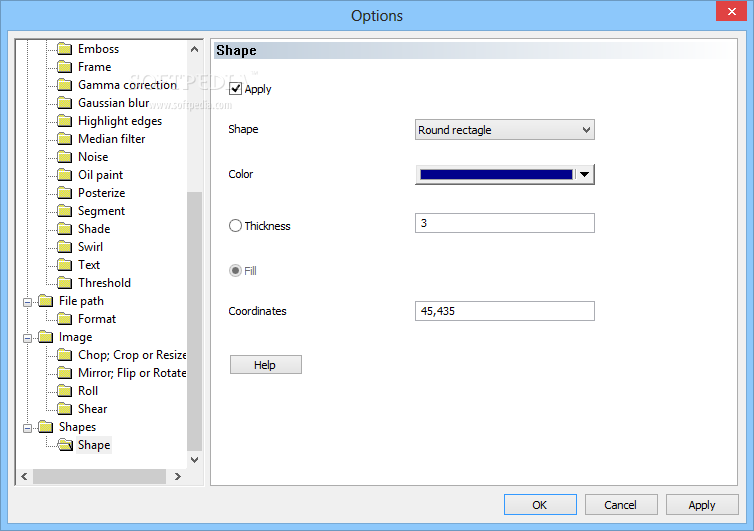
Task: Click the Oil paint folder icon
Action: coord(65,175)
